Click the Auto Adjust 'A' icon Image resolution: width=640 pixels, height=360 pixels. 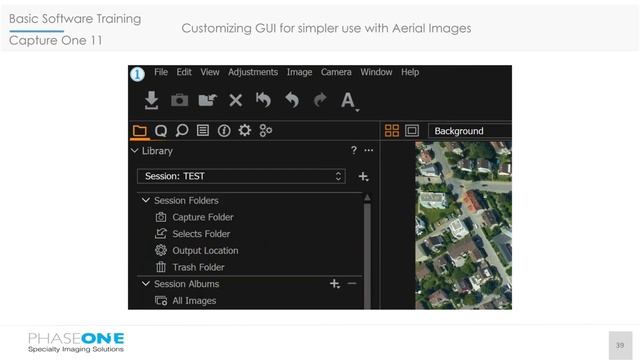click(x=347, y=100)
